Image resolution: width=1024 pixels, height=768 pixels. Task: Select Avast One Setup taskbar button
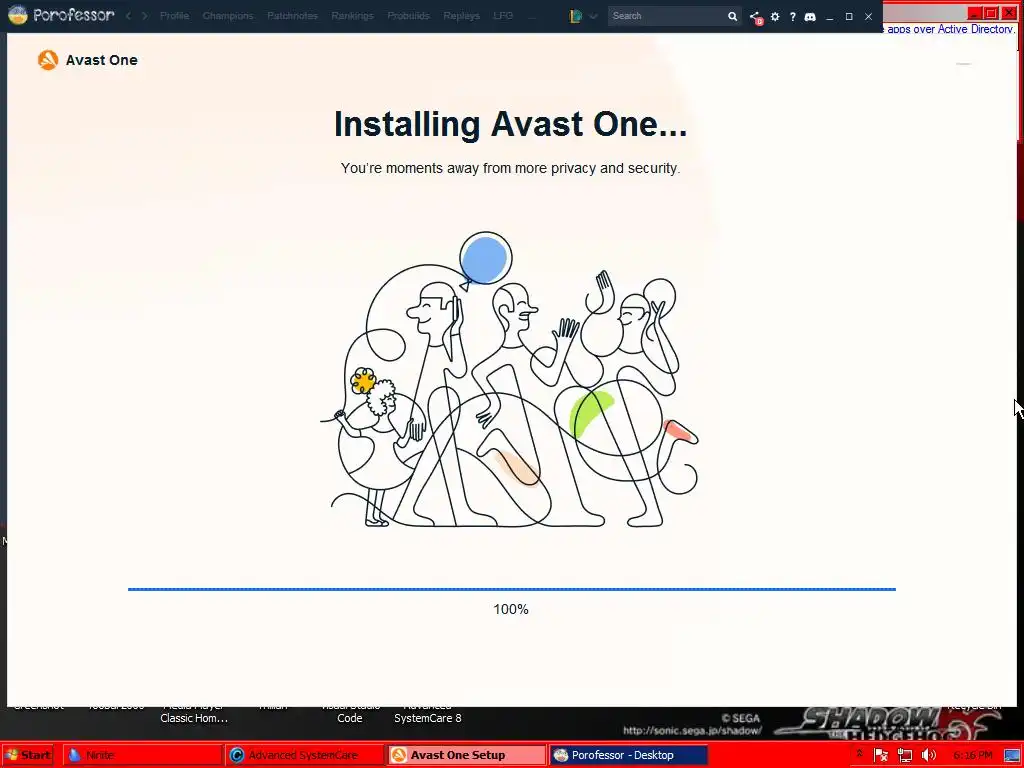point(466,755)
